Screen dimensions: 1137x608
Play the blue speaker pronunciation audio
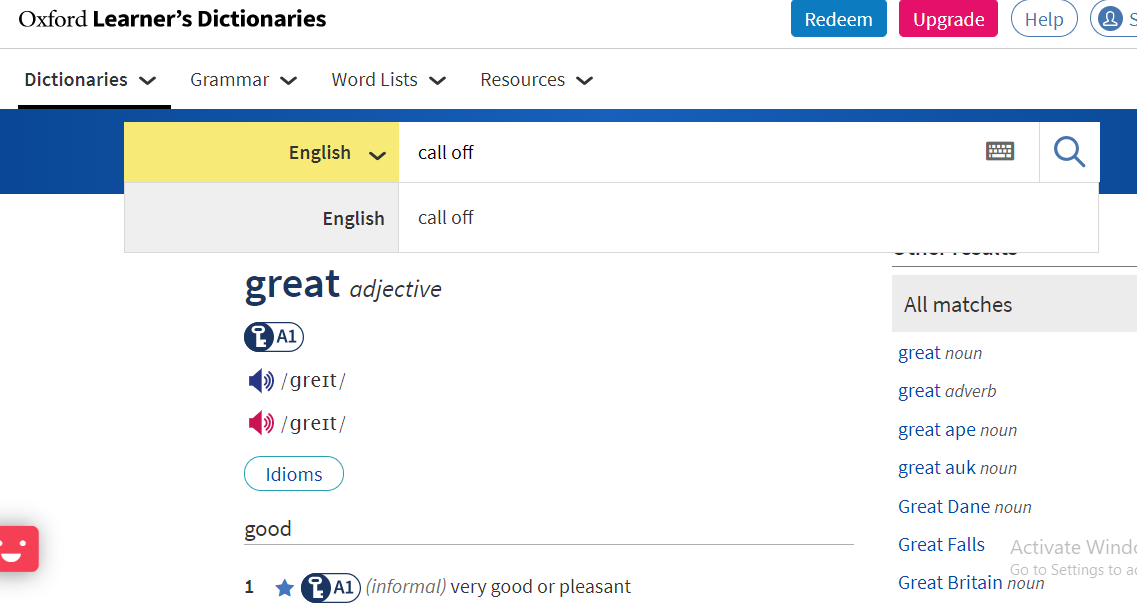pyautogui.click(x=261, y=381)
